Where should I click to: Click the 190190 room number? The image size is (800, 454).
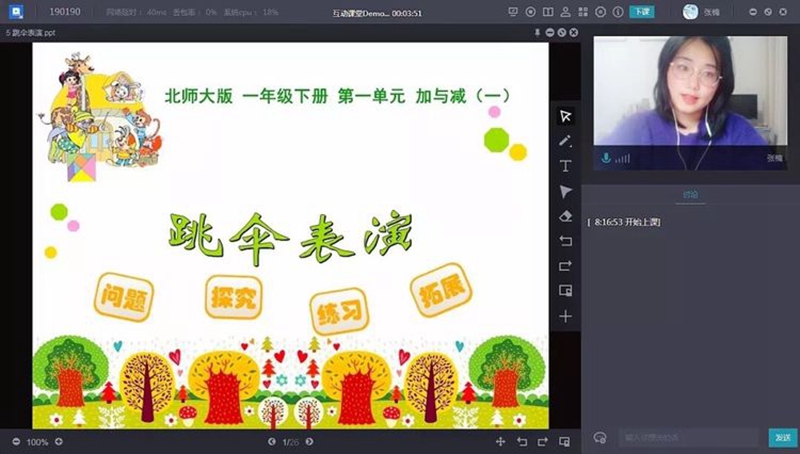coord(65,12)
